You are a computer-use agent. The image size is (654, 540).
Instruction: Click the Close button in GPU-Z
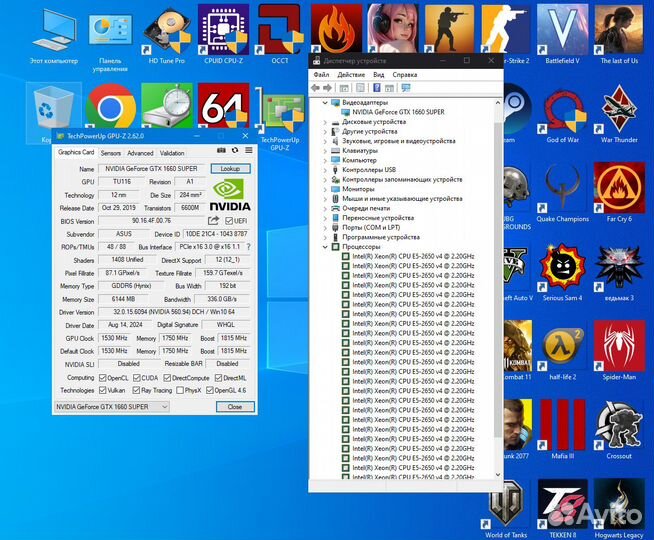tap(234, 407)
